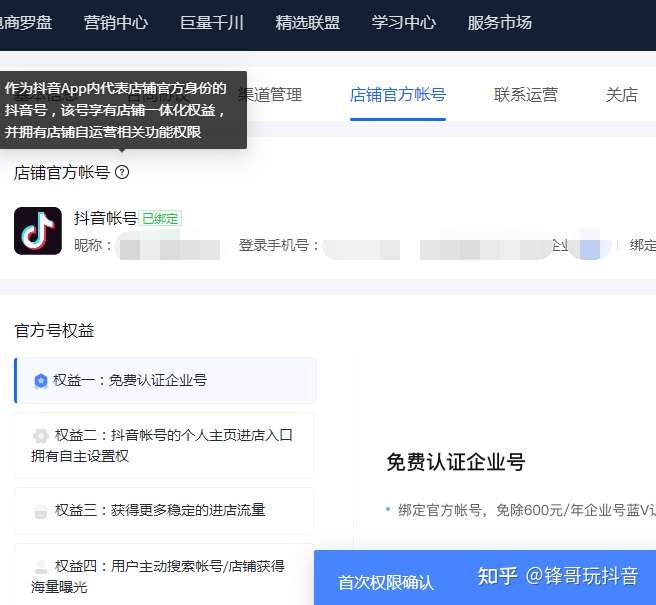Click the 店铺官方帐号 section title
The height and width of the screenshot is (605, 656).
[62, 172]
